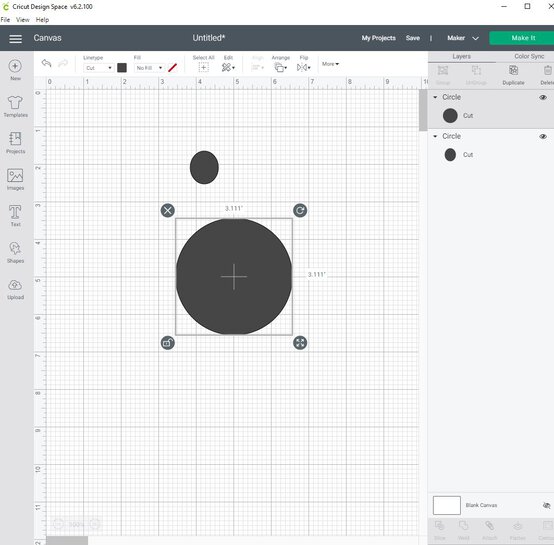This screenshot has width=554, height=545.
Task: Hide the first Circle layer
Action: tap(543, 97)
